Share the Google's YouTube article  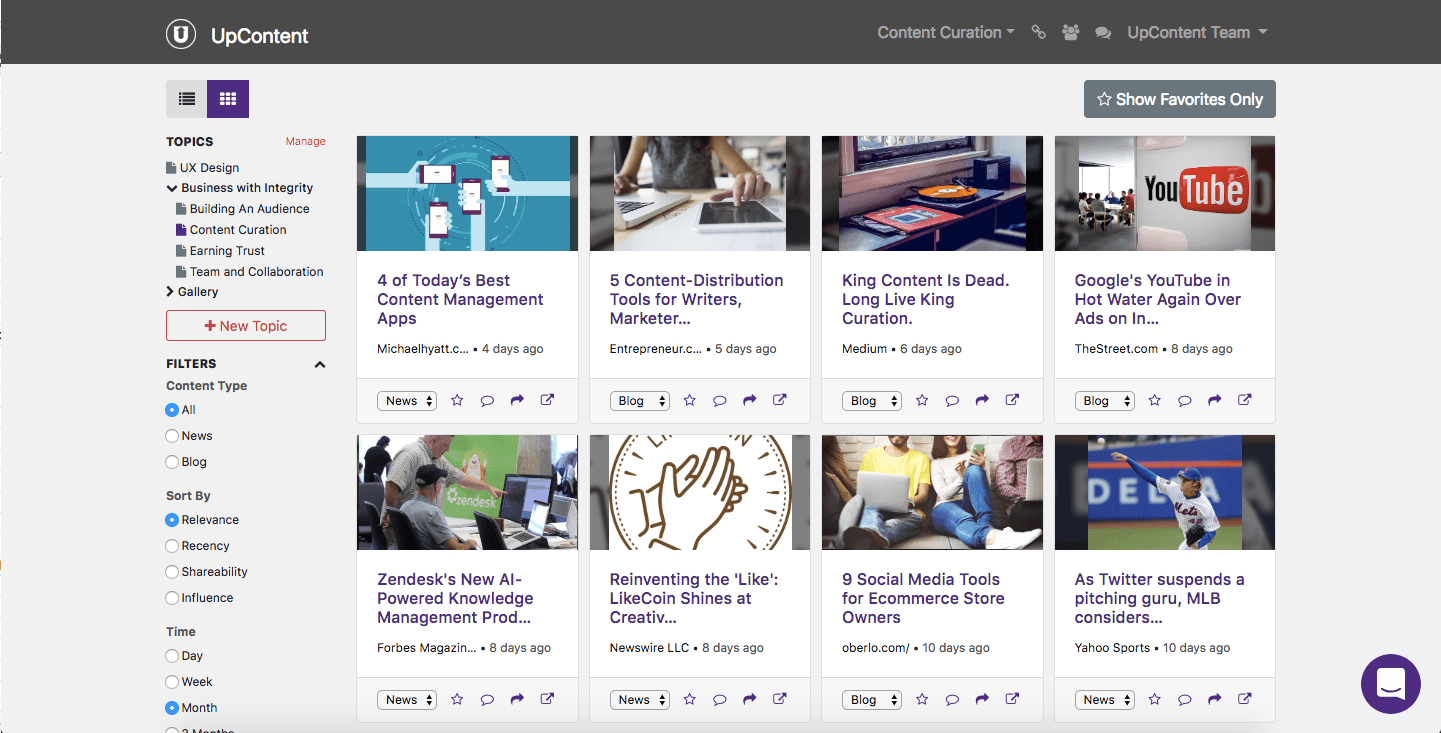[x=1214, y=400]
